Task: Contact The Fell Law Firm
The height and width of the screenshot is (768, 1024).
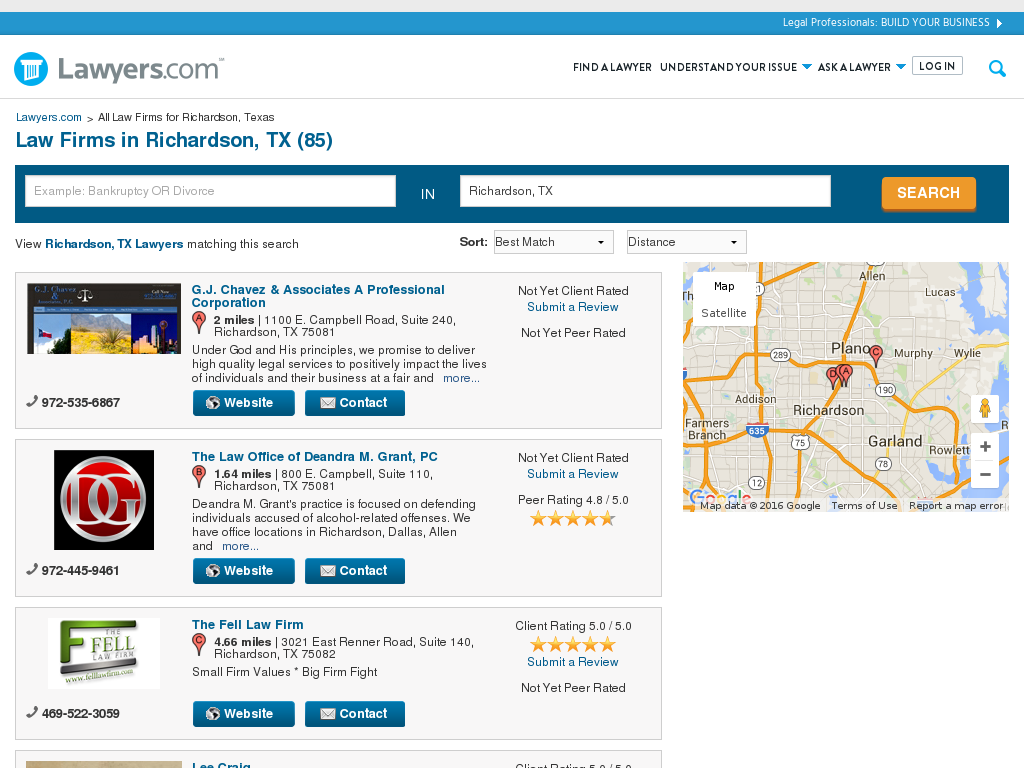Action: [x=355, y=714]
